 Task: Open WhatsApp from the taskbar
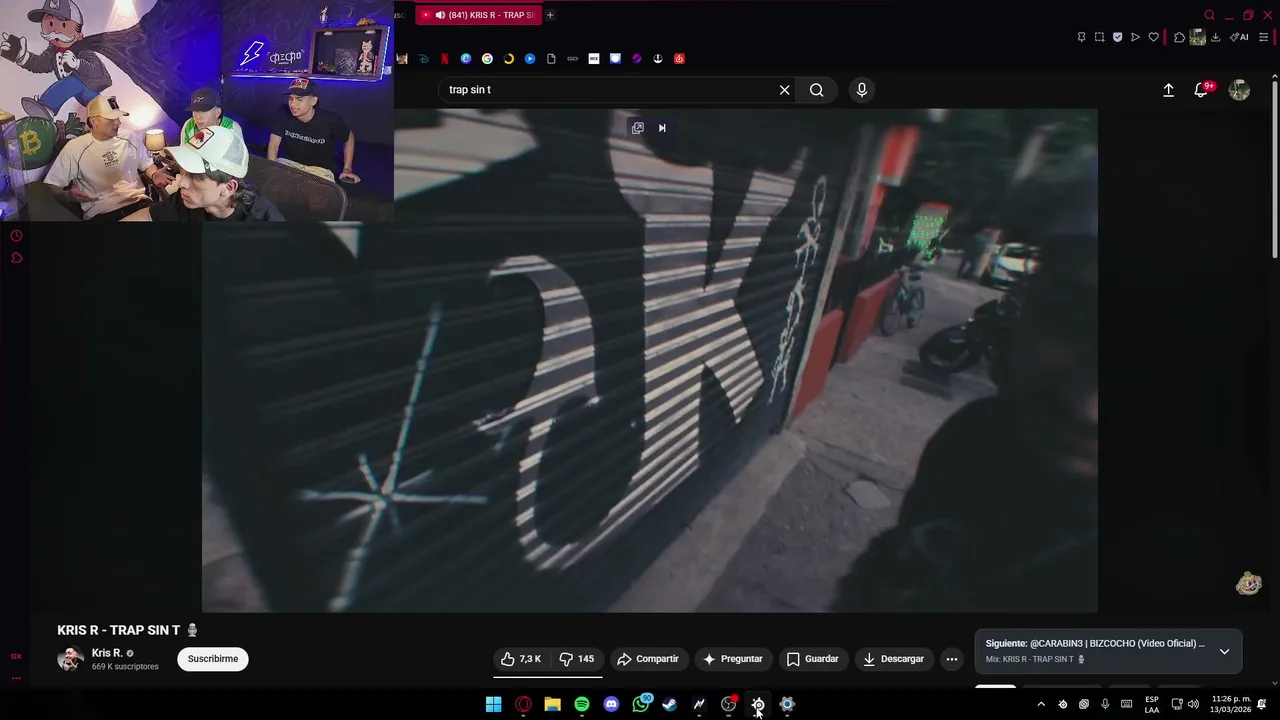pyautogui.click(x=641, y=705)
